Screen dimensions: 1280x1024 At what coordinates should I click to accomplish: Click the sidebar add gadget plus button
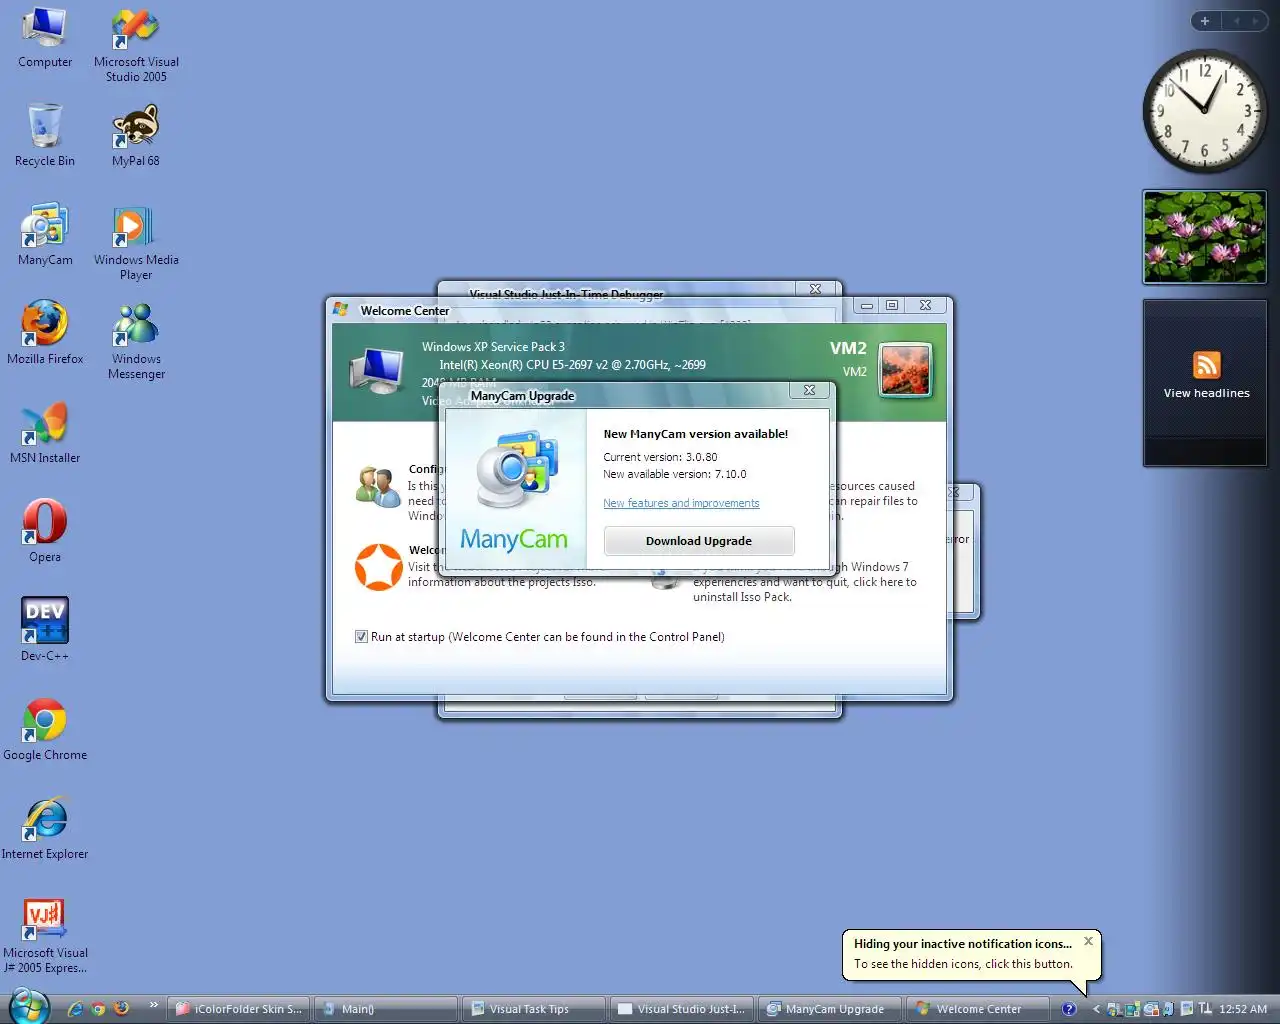click(x=1205, y=21)
